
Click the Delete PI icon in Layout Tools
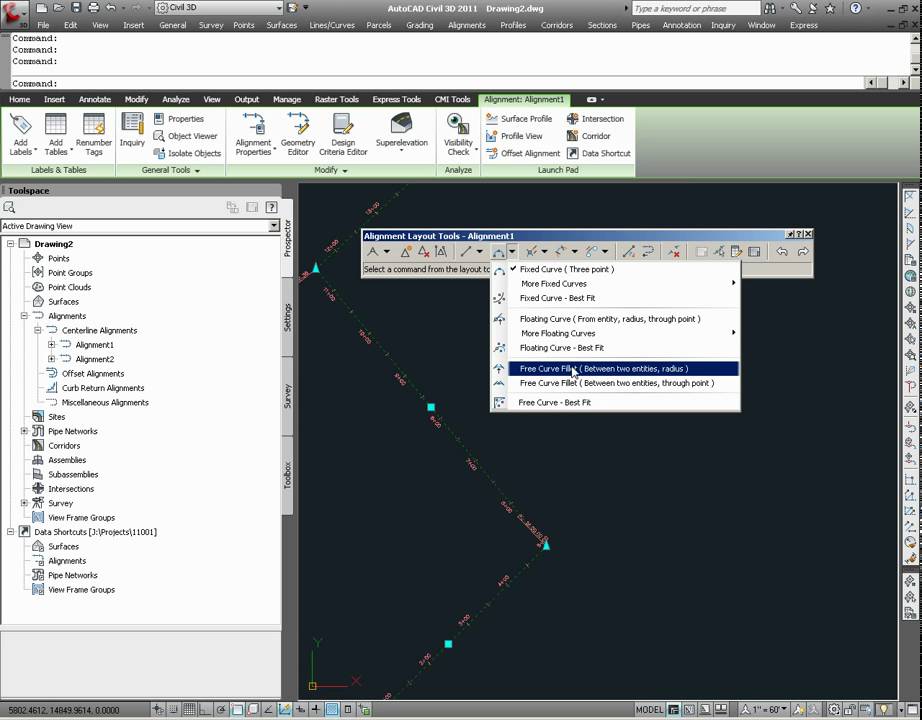coord(423,252)
